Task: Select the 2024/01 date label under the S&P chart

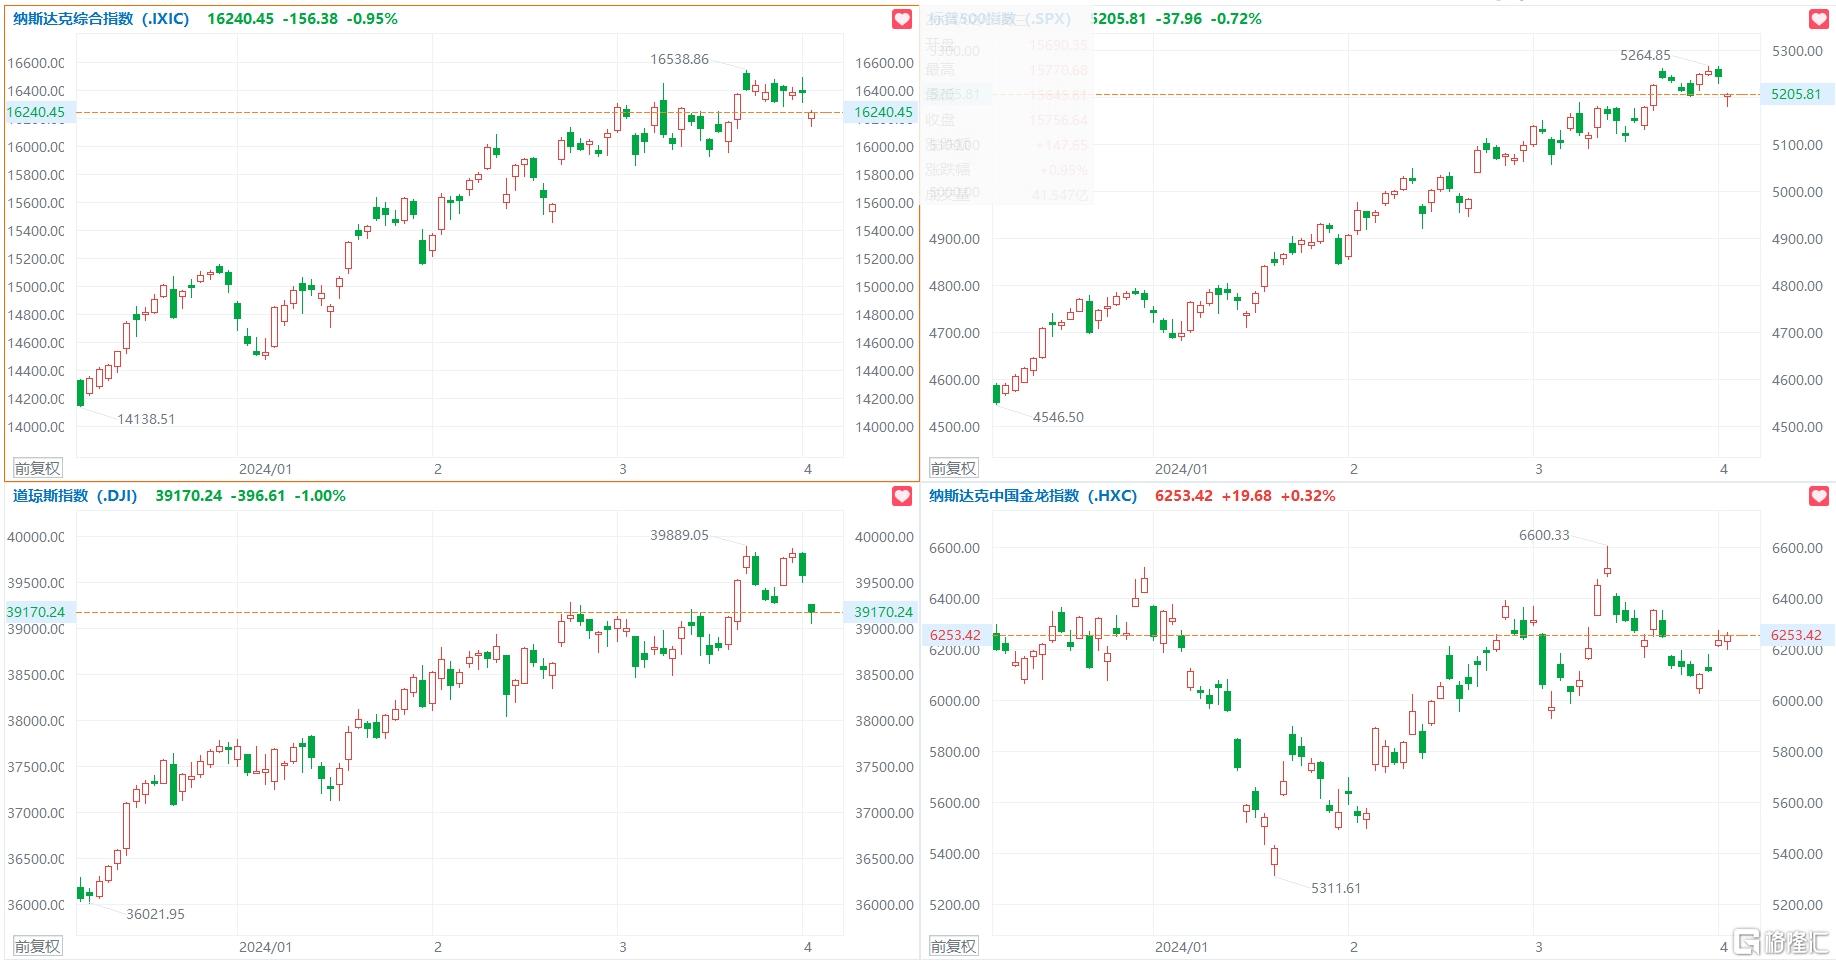Action: 1181,469
